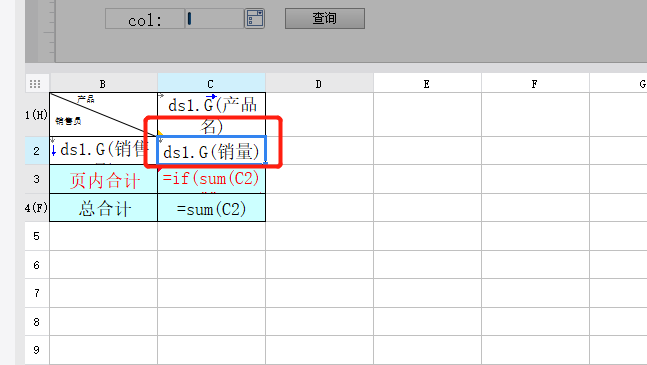
Task: Click the 查询 button
Action: point(325,19)
